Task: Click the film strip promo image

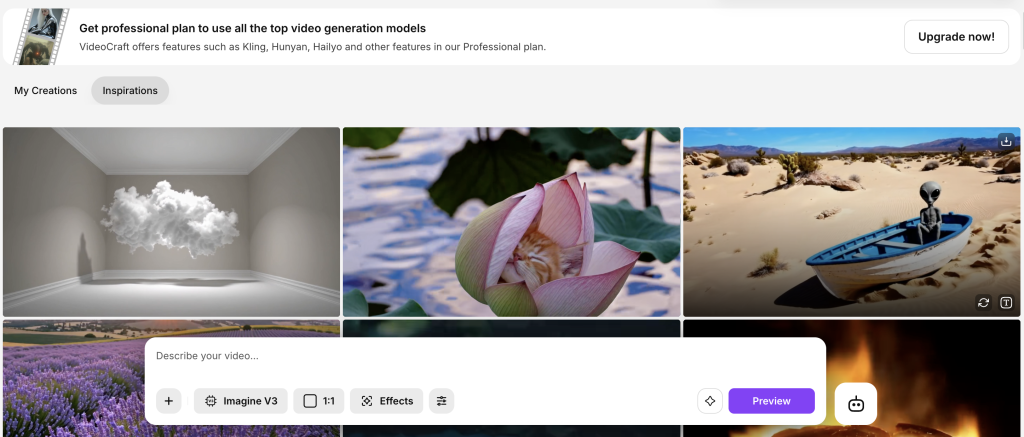Action: (x=42, y=37)
